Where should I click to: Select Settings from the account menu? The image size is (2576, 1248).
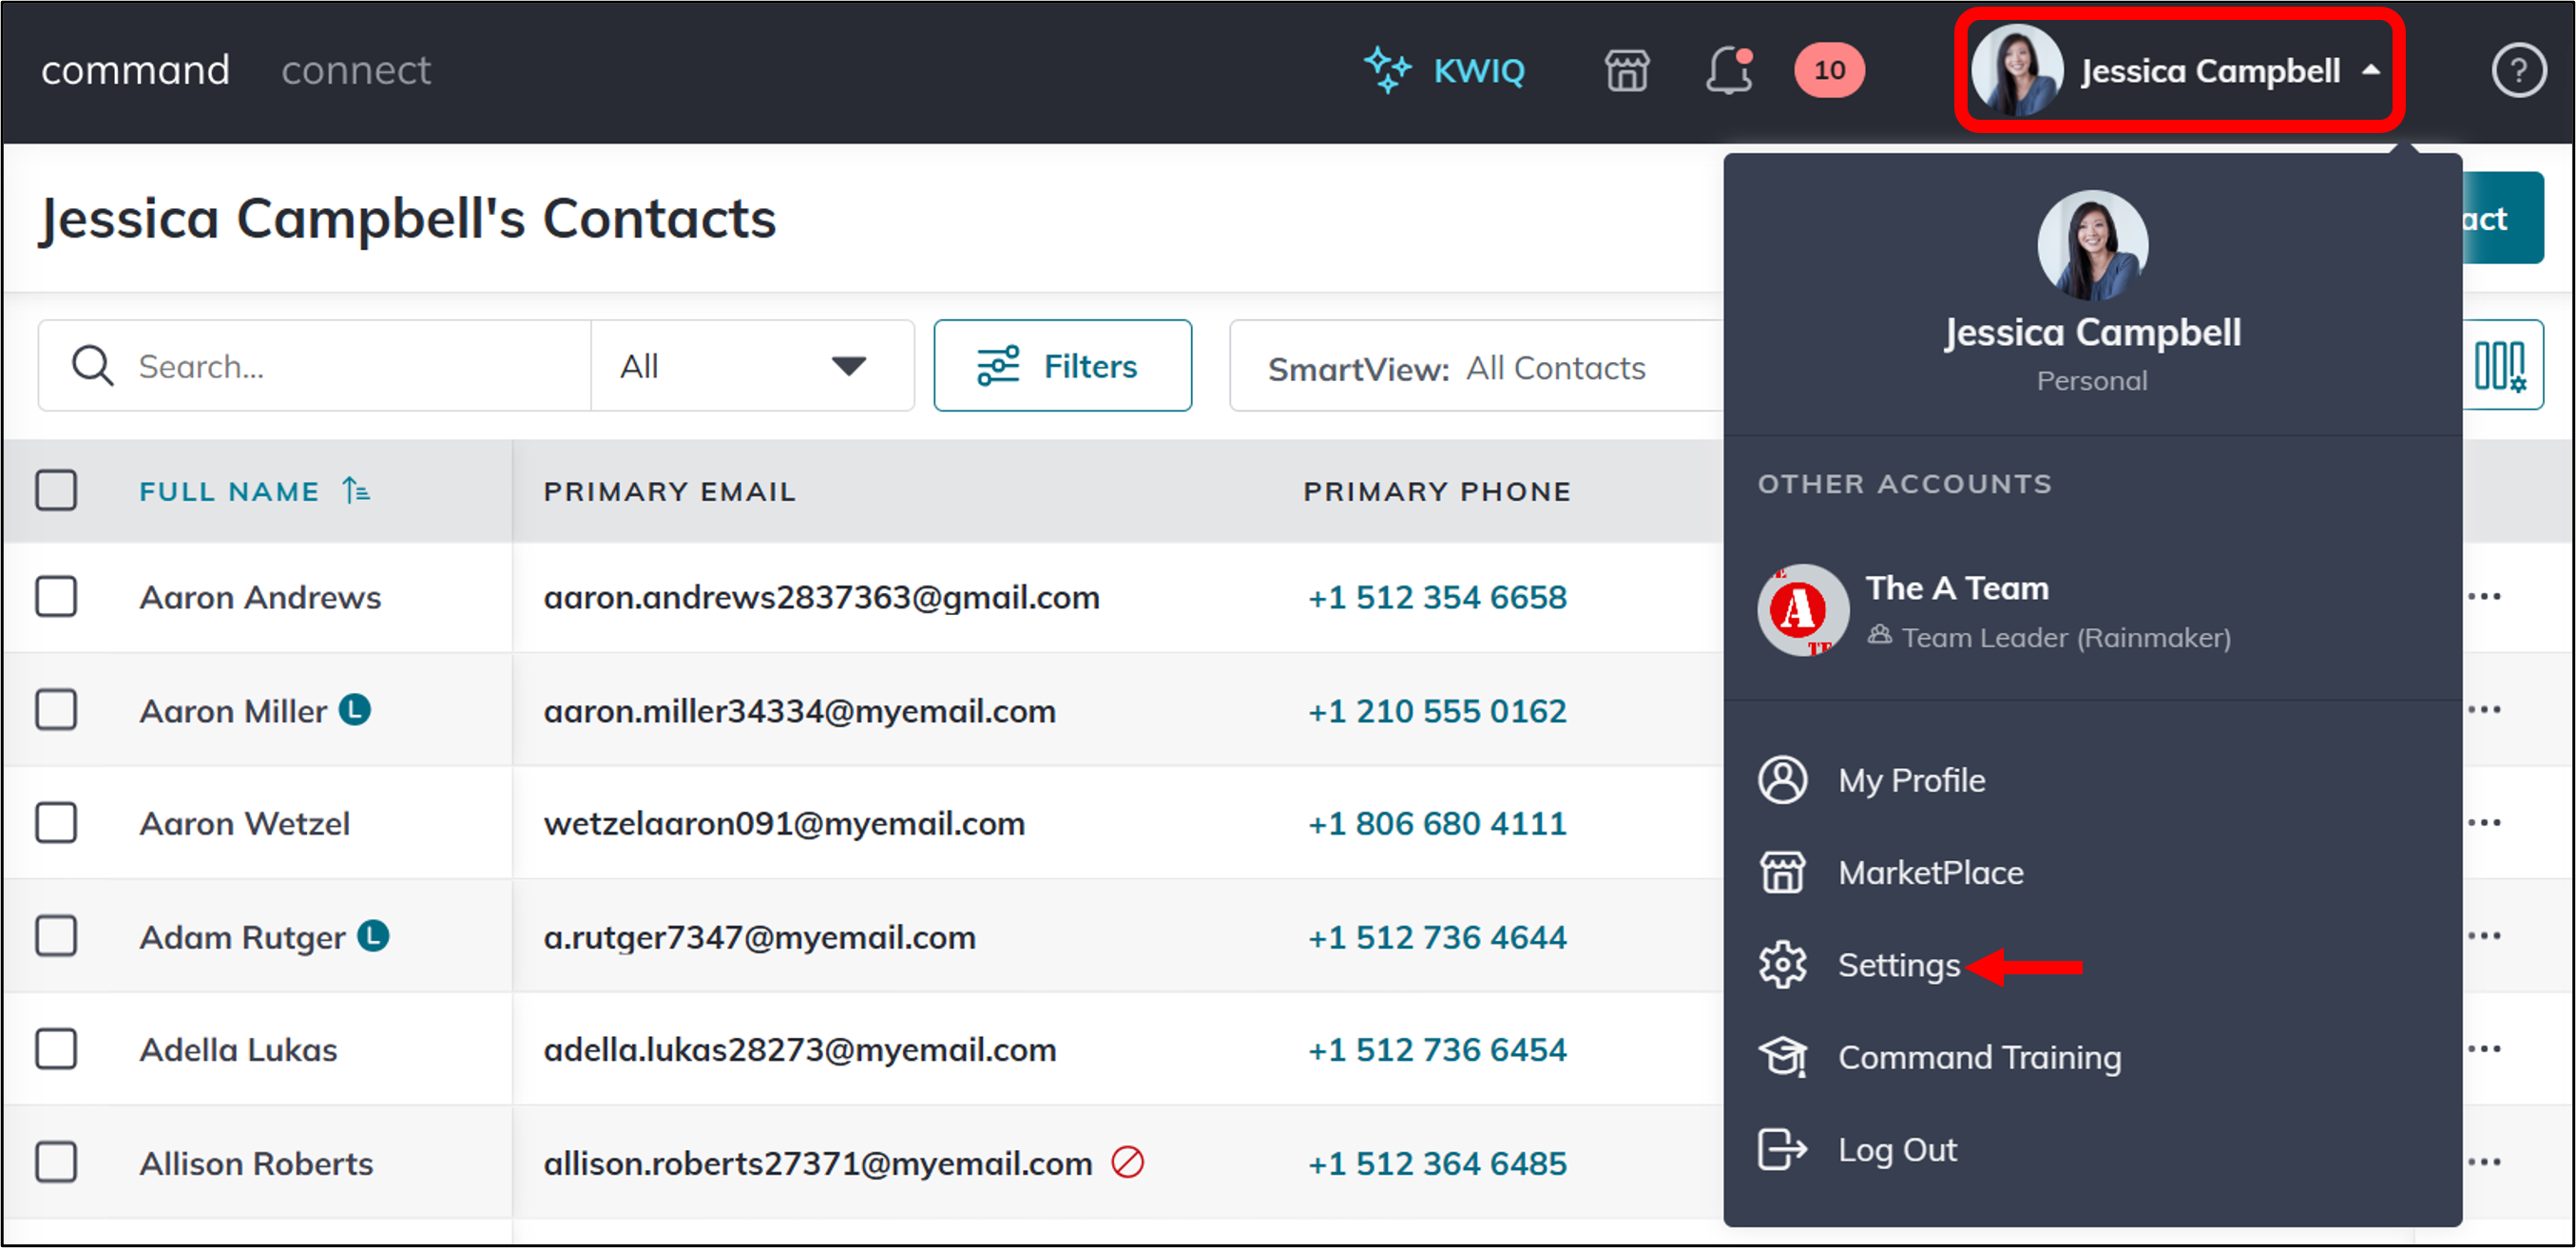pyautogui.click(x=1897, y=965)
